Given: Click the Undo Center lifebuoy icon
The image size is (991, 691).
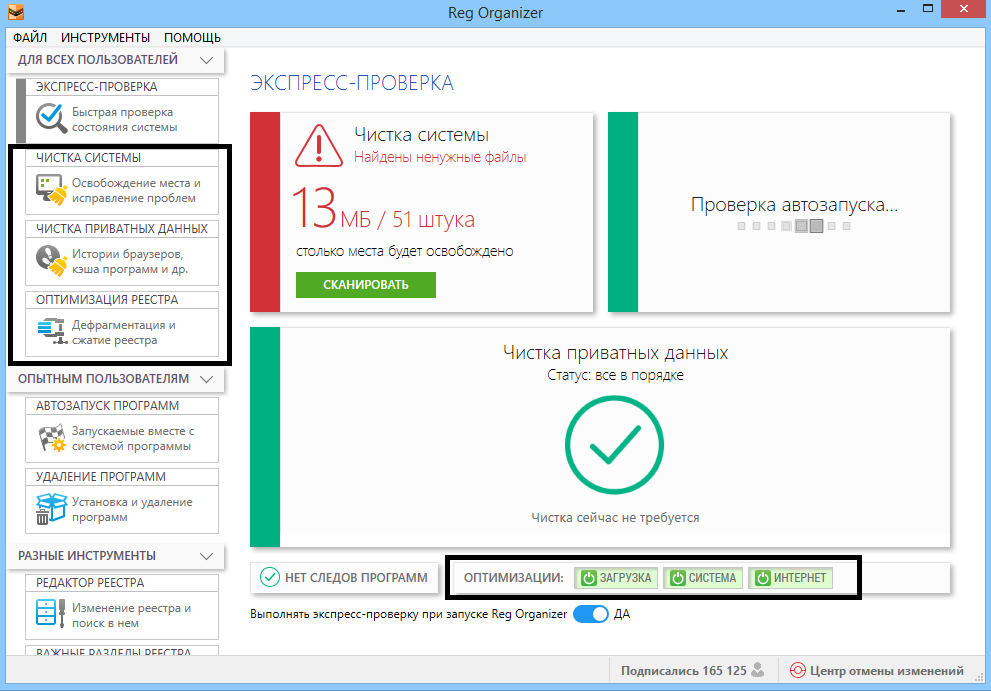Looking at the screenshot, I should (x=798, y=670).
